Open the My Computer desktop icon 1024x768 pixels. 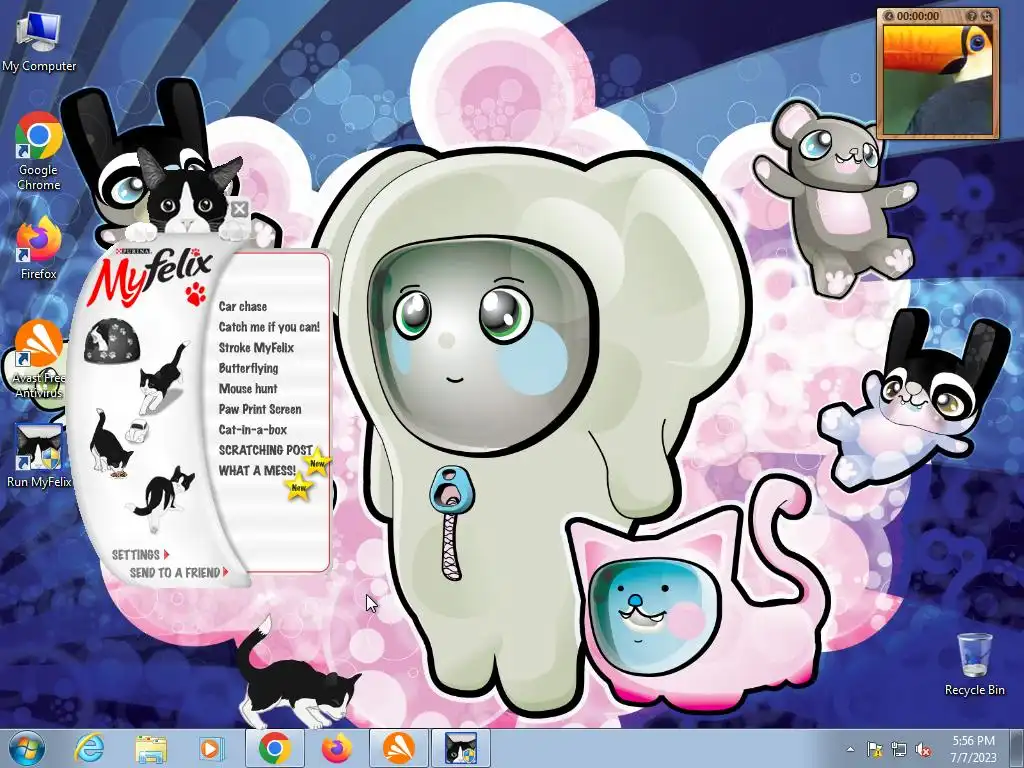[39, 42]
